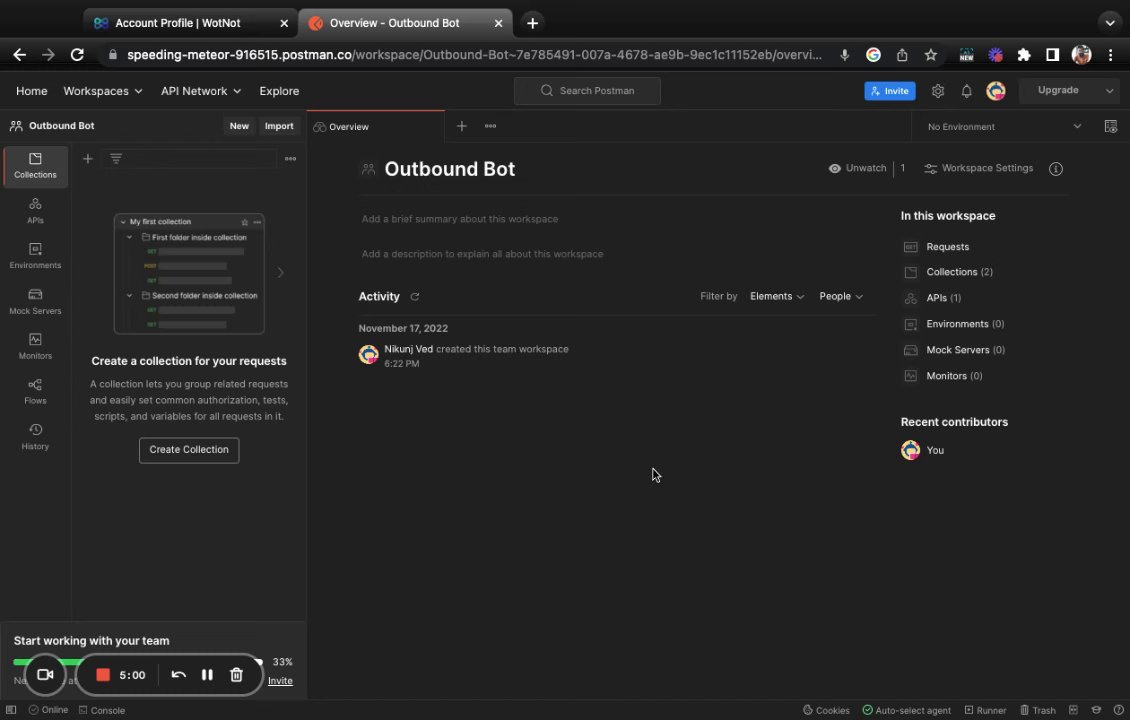The width and height of the screenshot is (1130, 720).
Task: Click the Invite link in onboarding panel
Action: coord(280,680)
